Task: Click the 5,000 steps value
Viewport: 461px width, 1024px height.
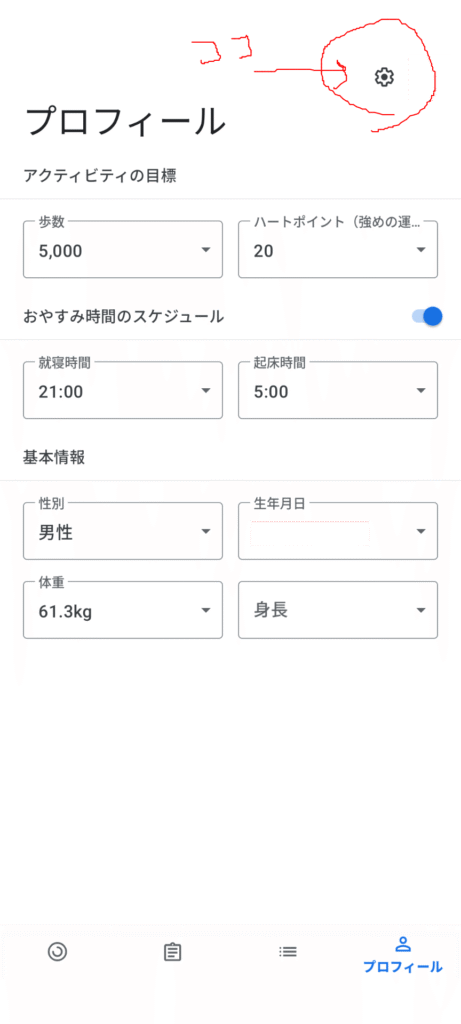Action: coord(61,251)
